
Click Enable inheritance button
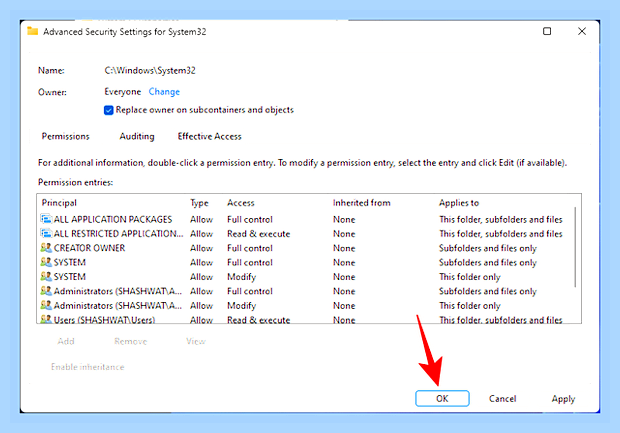87,367
